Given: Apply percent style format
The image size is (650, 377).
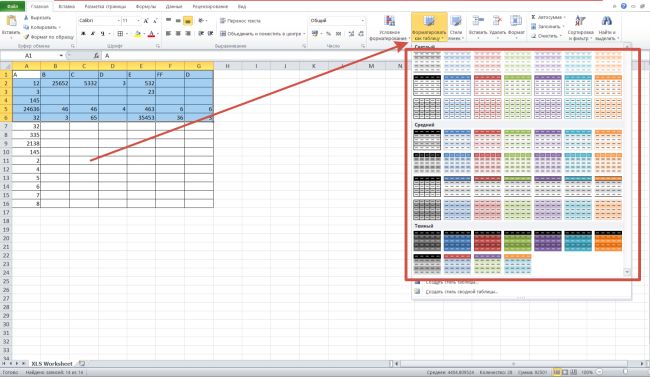Looking at the screenshot, I should pos(328,34).
